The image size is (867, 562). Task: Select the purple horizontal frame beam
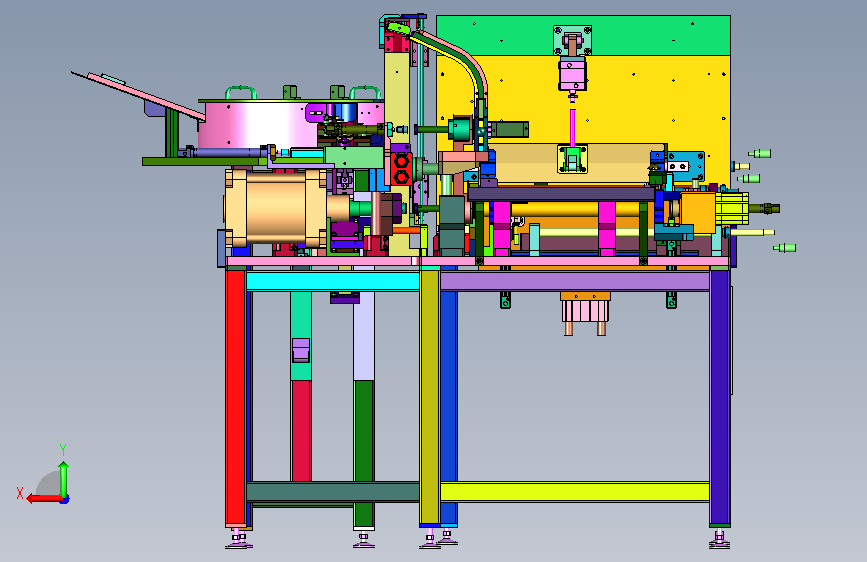tap(574, 281)
